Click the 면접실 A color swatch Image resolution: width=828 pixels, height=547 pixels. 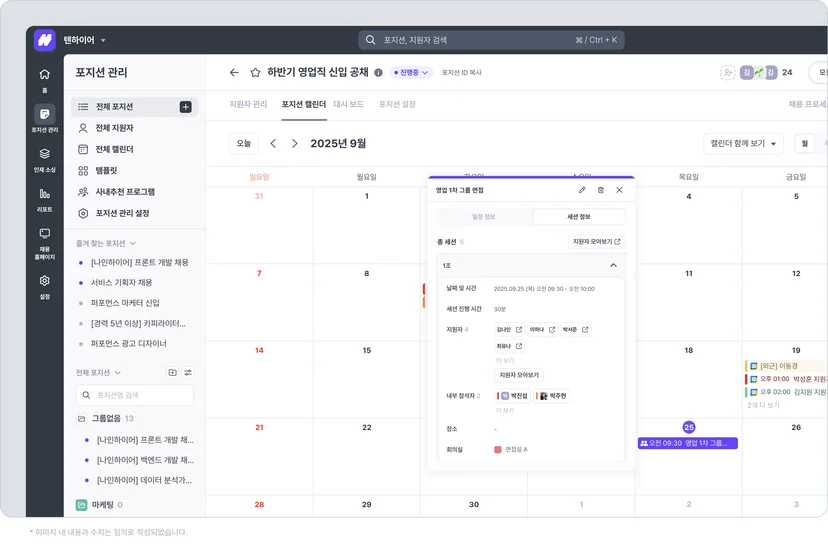(x=497, y=450)
